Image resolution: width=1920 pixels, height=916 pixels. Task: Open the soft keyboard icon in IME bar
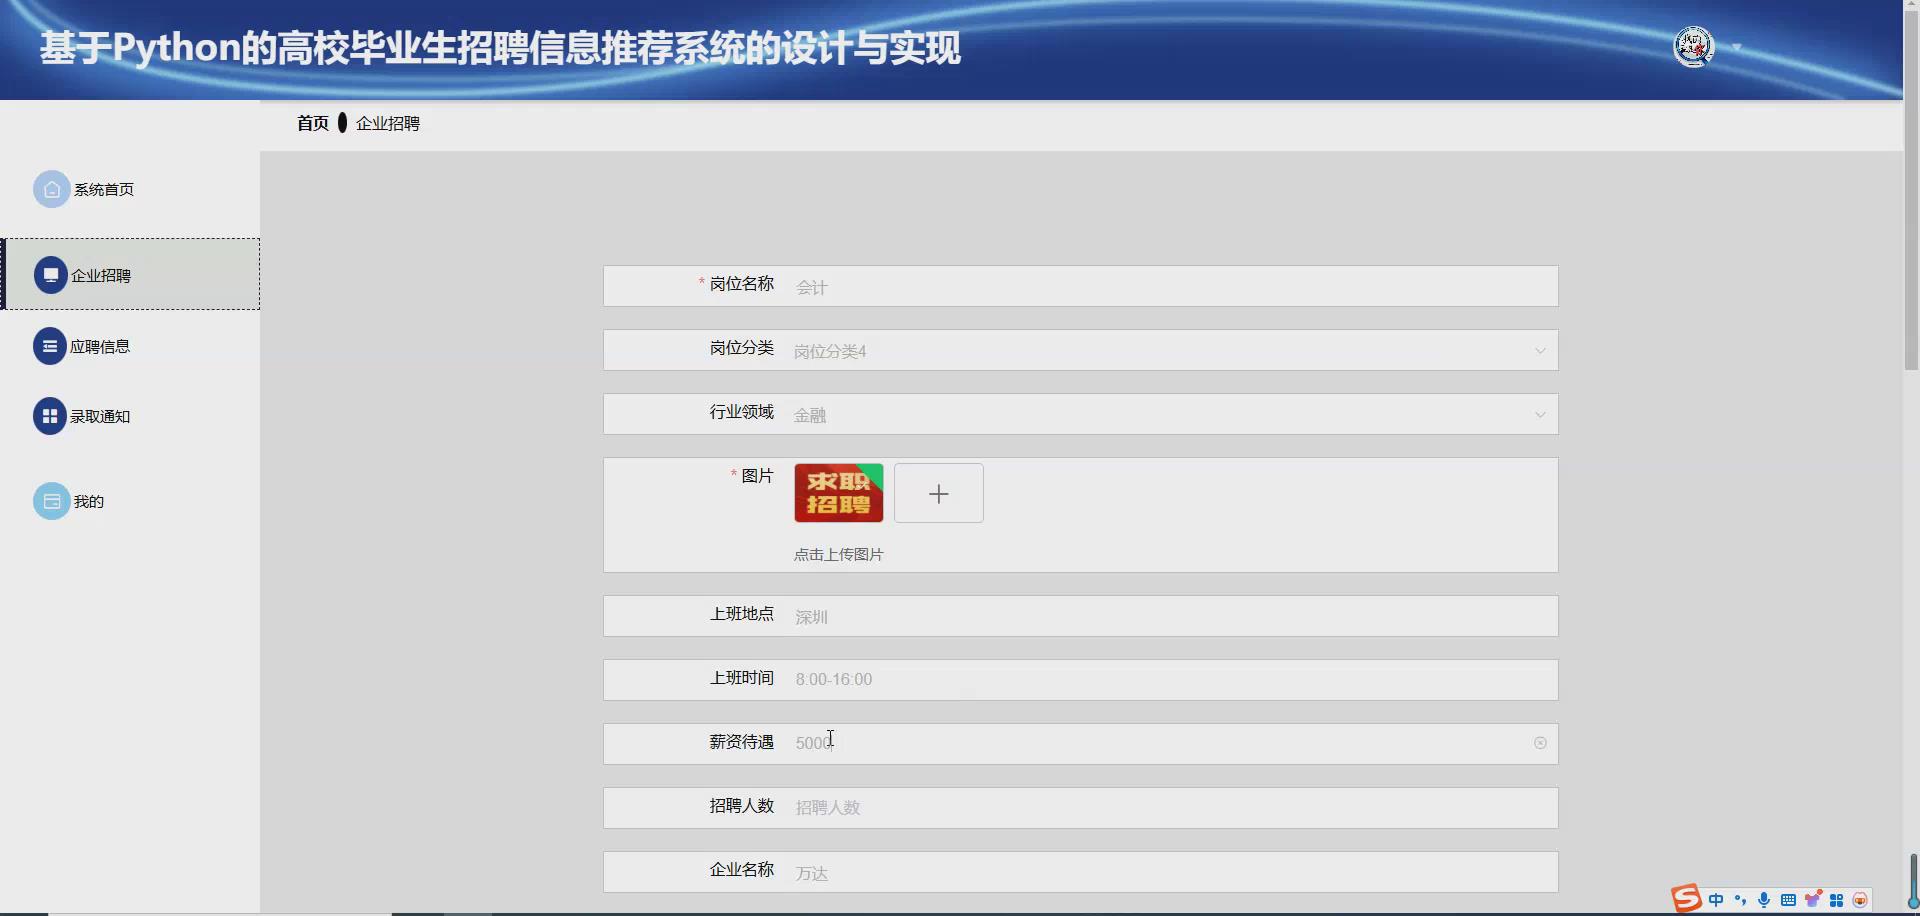point(1788,900)
